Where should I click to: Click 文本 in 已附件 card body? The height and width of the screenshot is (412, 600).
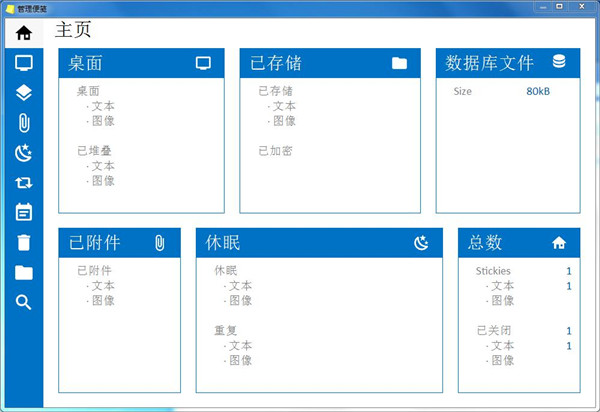[103, 286]
